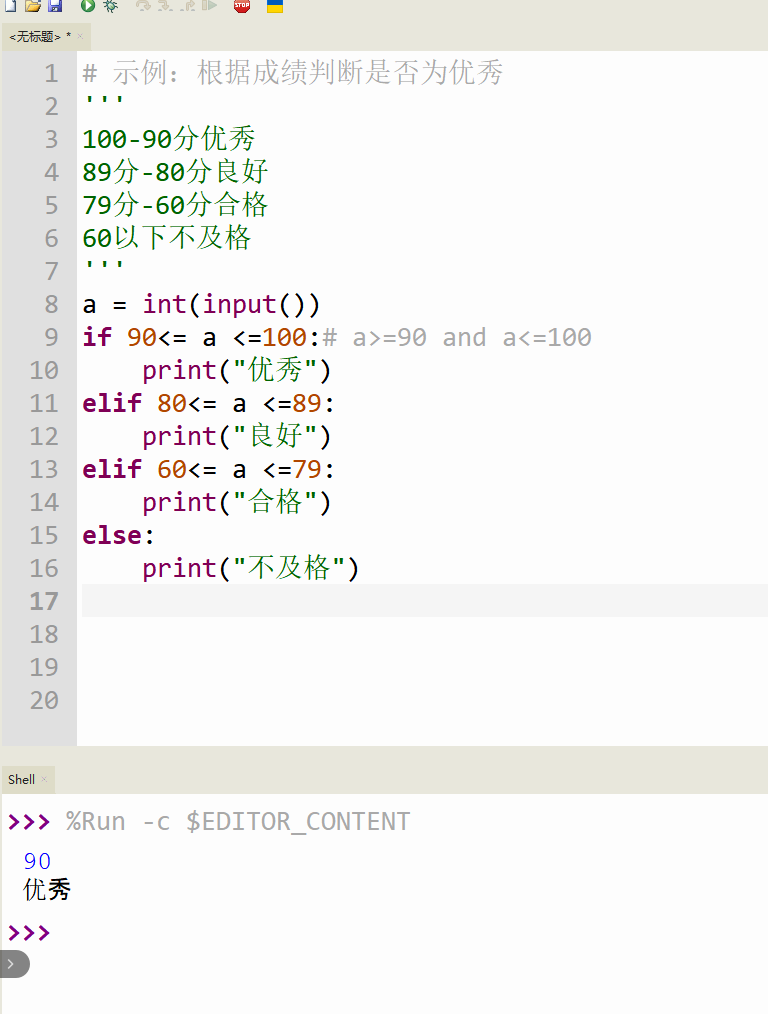Click the else: statement line

[x=118, y=535]
